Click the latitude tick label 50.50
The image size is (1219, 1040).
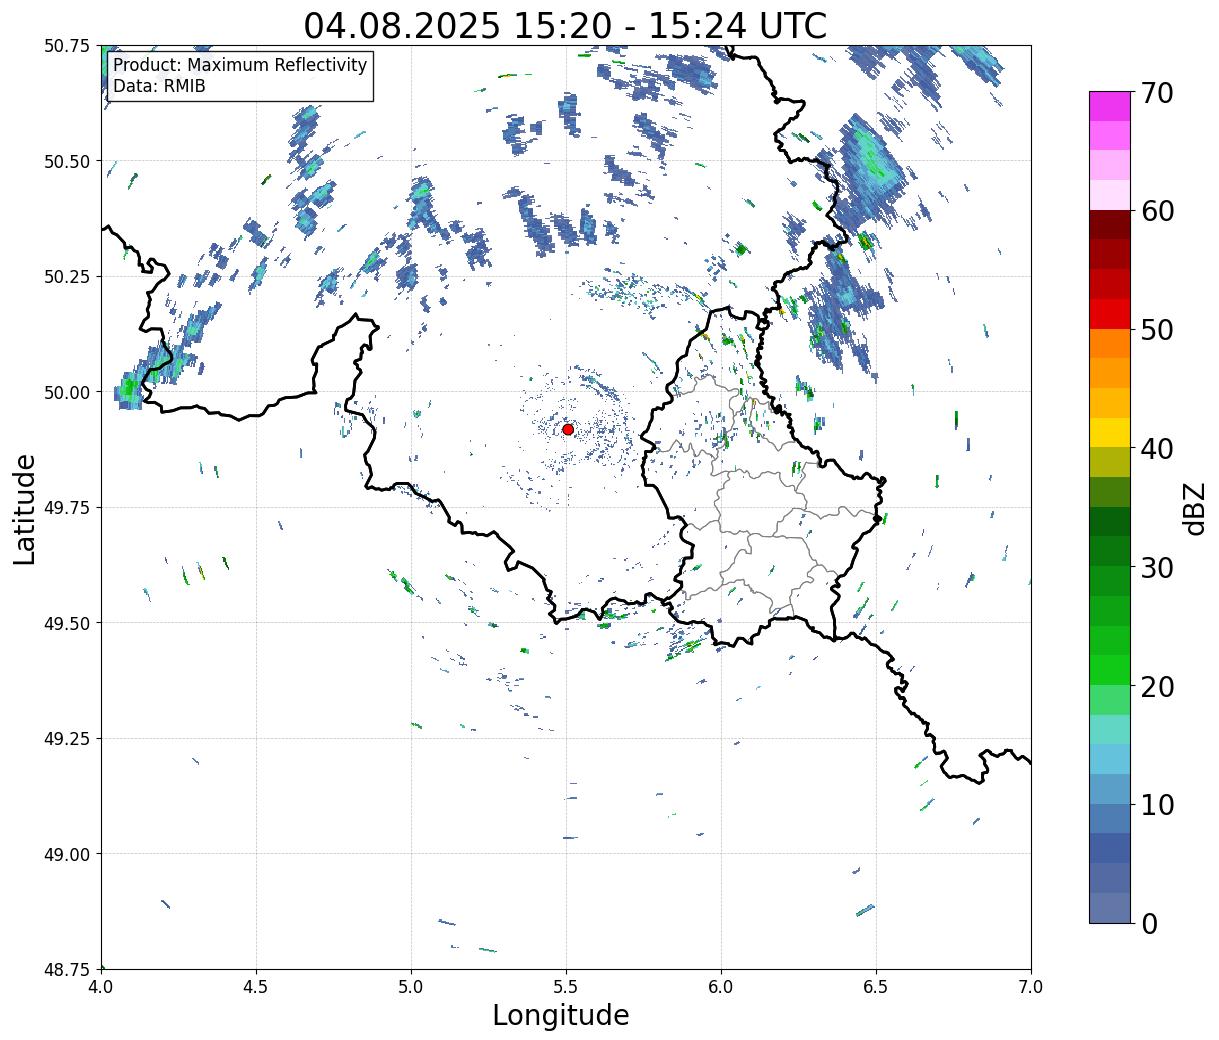tap(67, 161)
